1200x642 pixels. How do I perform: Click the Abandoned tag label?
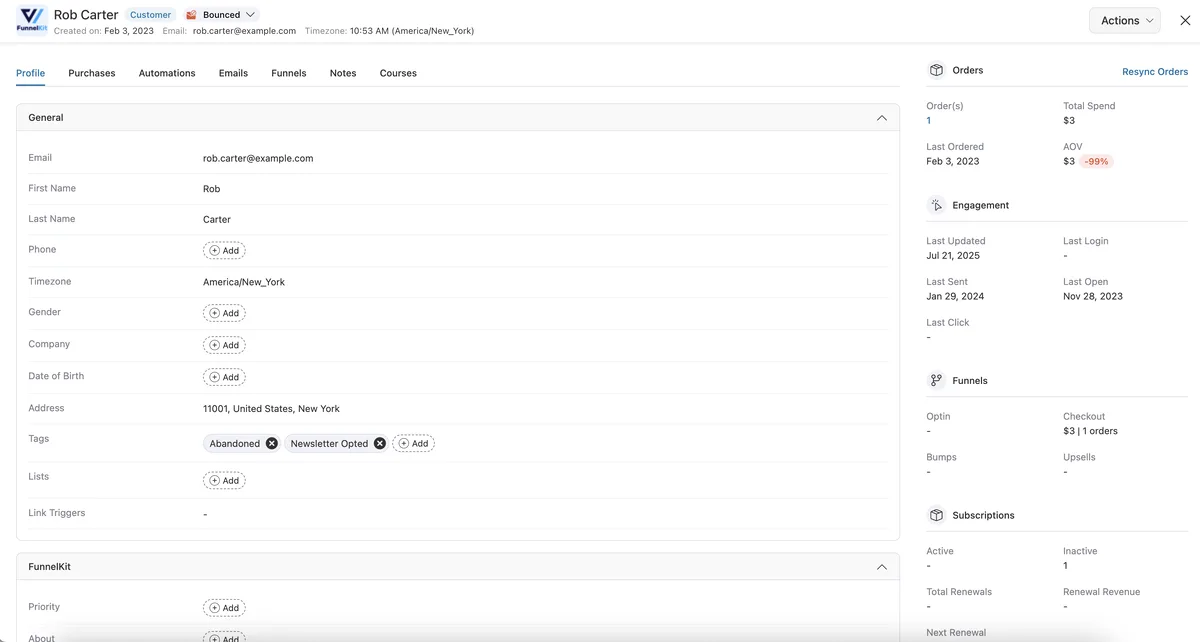[x=235, y=443]
